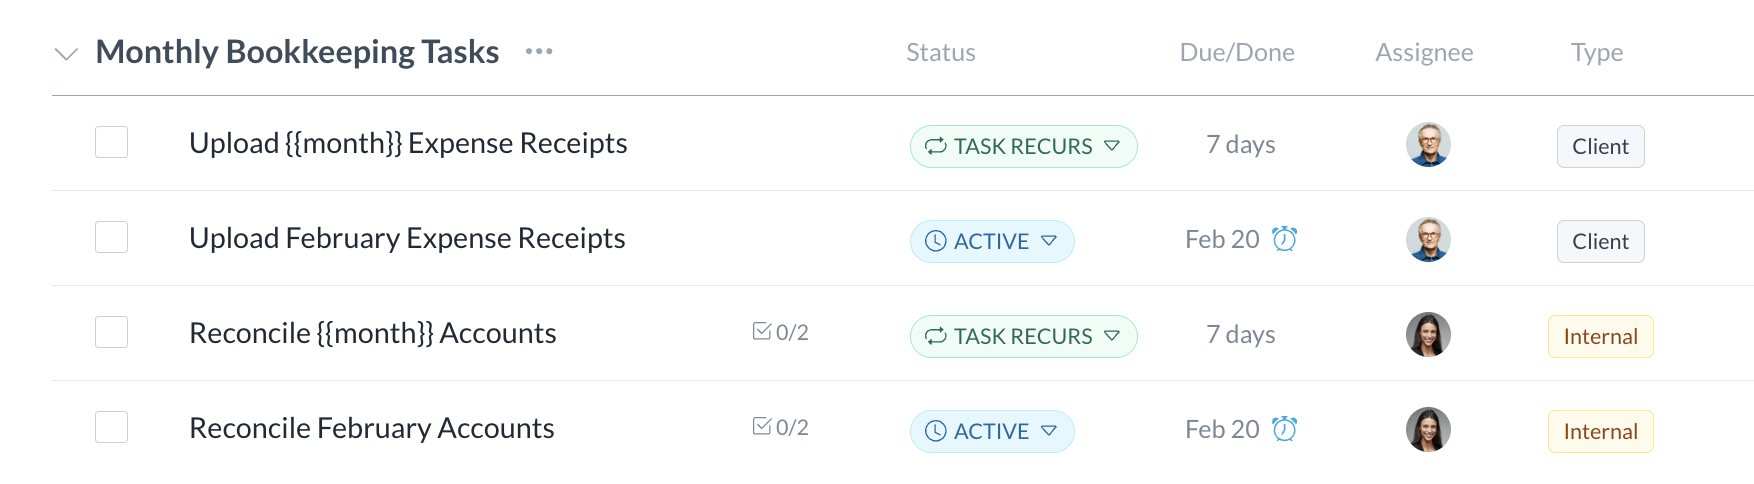The image size is (1754, 484).
Task: Click assignee avatar for Upload {{month}} Expense Receipts
Action: (x=1428, y=145)
